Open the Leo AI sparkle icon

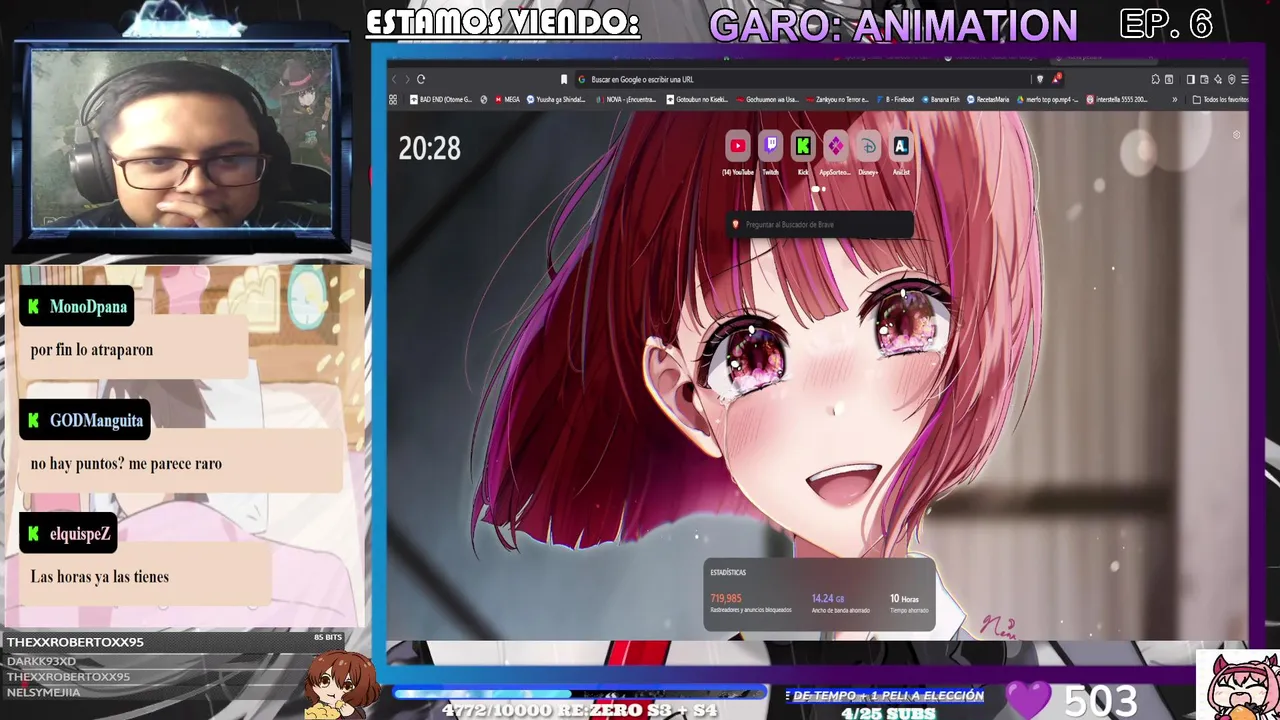coord(1218,79)
